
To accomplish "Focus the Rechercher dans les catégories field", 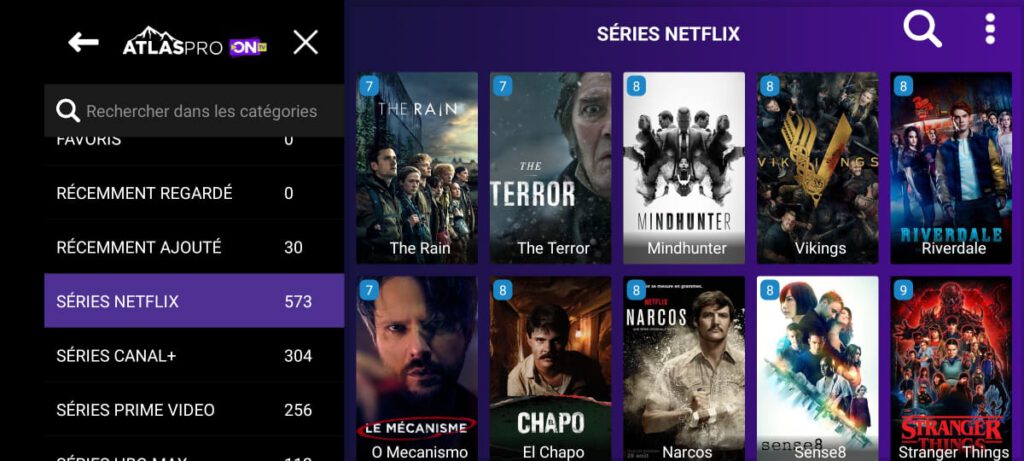I will (x=194, y=111).
